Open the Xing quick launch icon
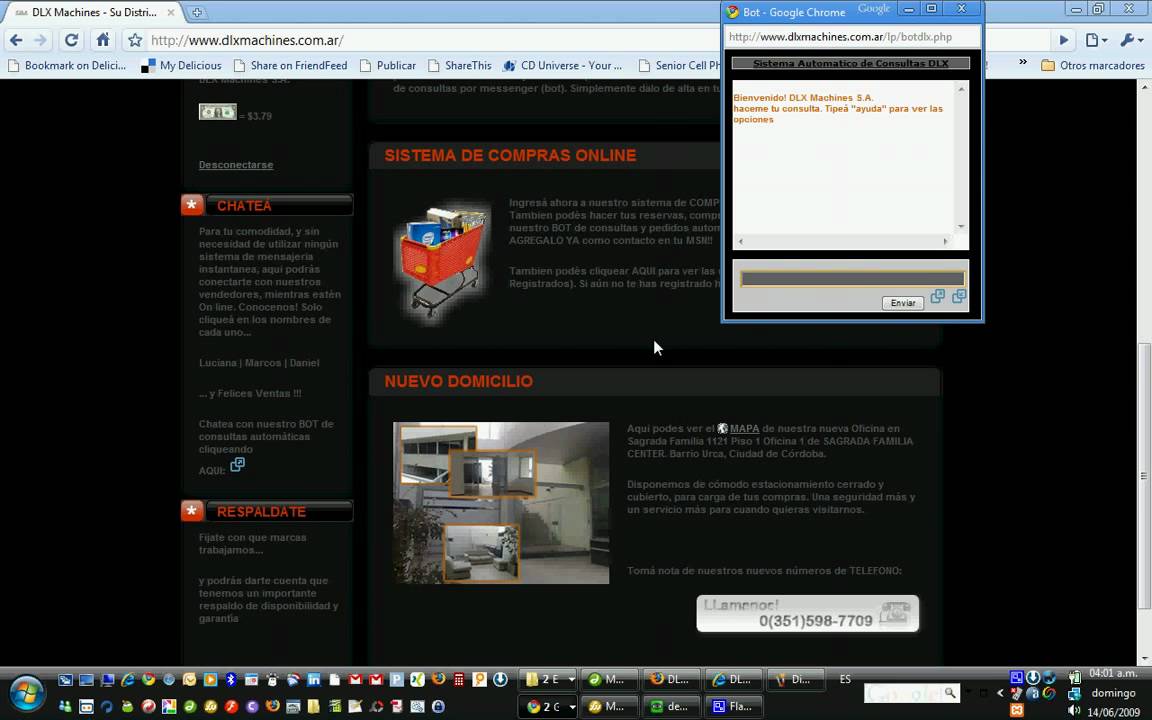1152x720 pixels. pyautogui.click(x=417, y=680)
